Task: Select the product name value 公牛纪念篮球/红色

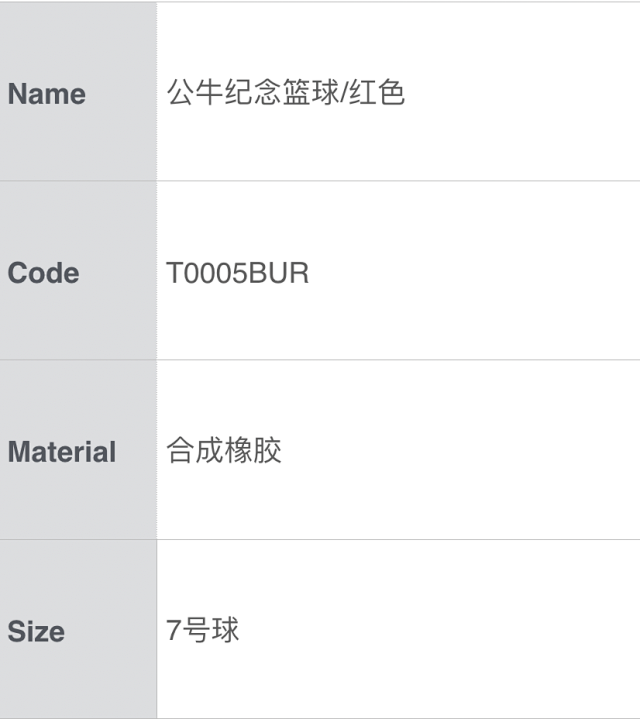Action: click(x=285, y=93)
